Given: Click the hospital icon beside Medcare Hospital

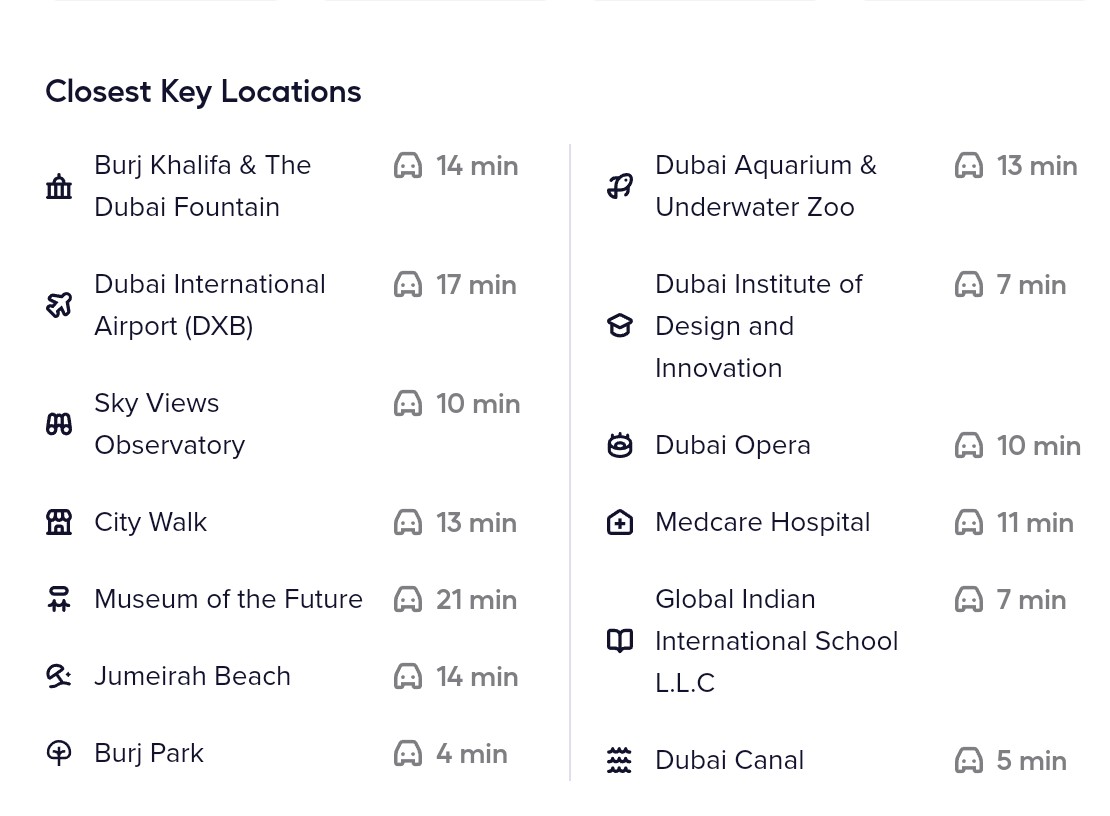Looking at the screenshot, I should [620, 522].
